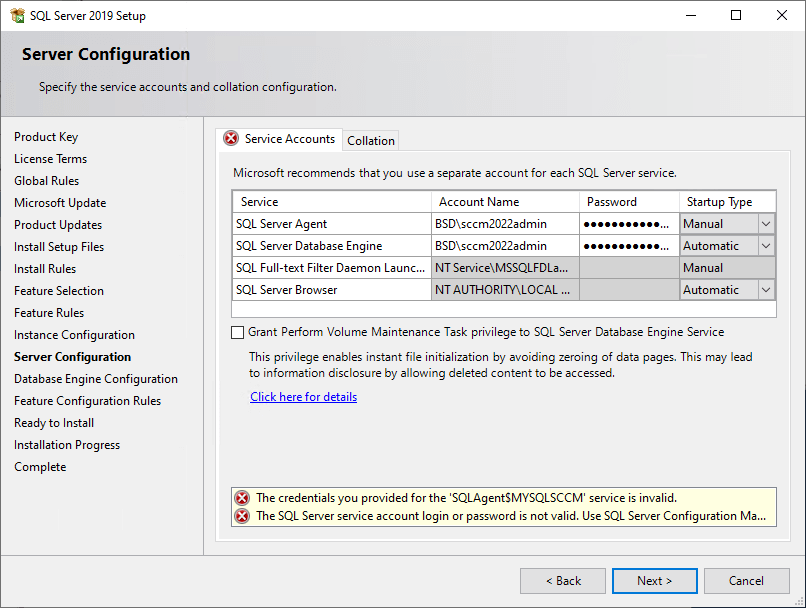
Task: Click the Startup Type column header
Action: click(x=727, y=202)
